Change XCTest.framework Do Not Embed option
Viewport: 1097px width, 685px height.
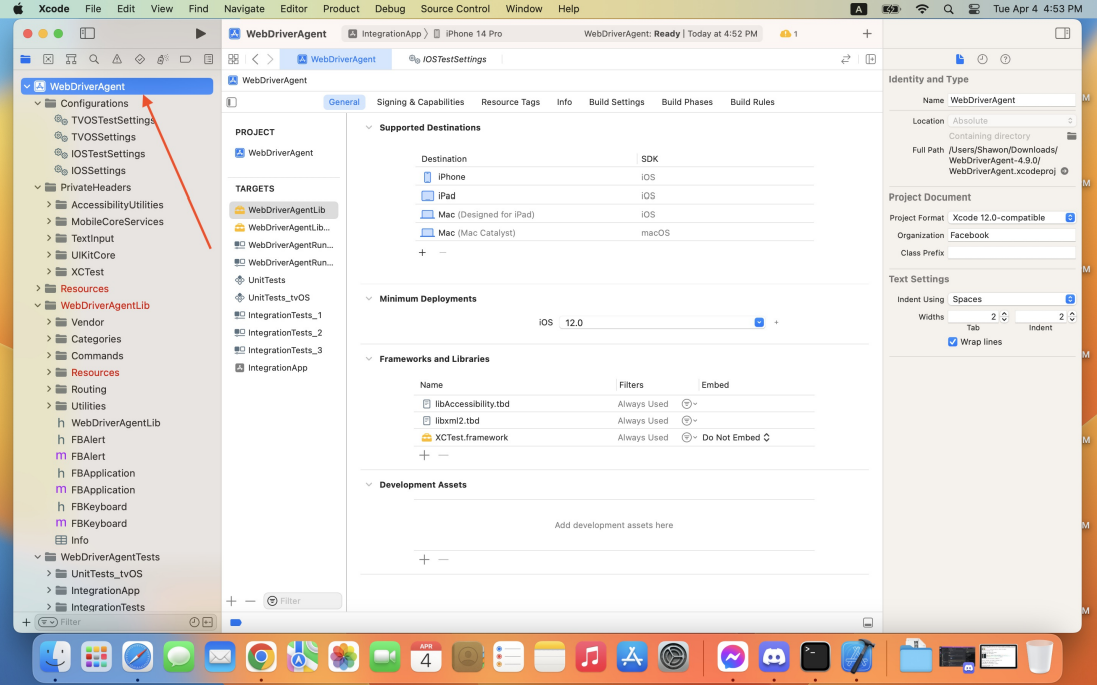735,438
